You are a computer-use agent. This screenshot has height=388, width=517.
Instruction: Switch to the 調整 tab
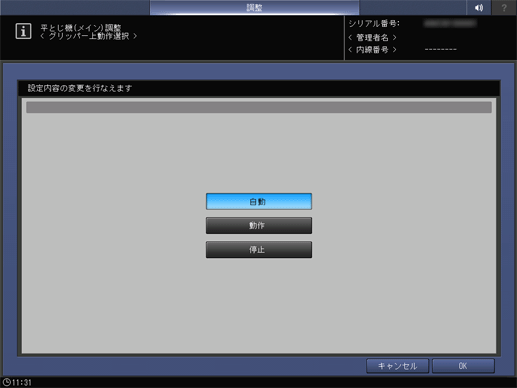coord(254,7)
